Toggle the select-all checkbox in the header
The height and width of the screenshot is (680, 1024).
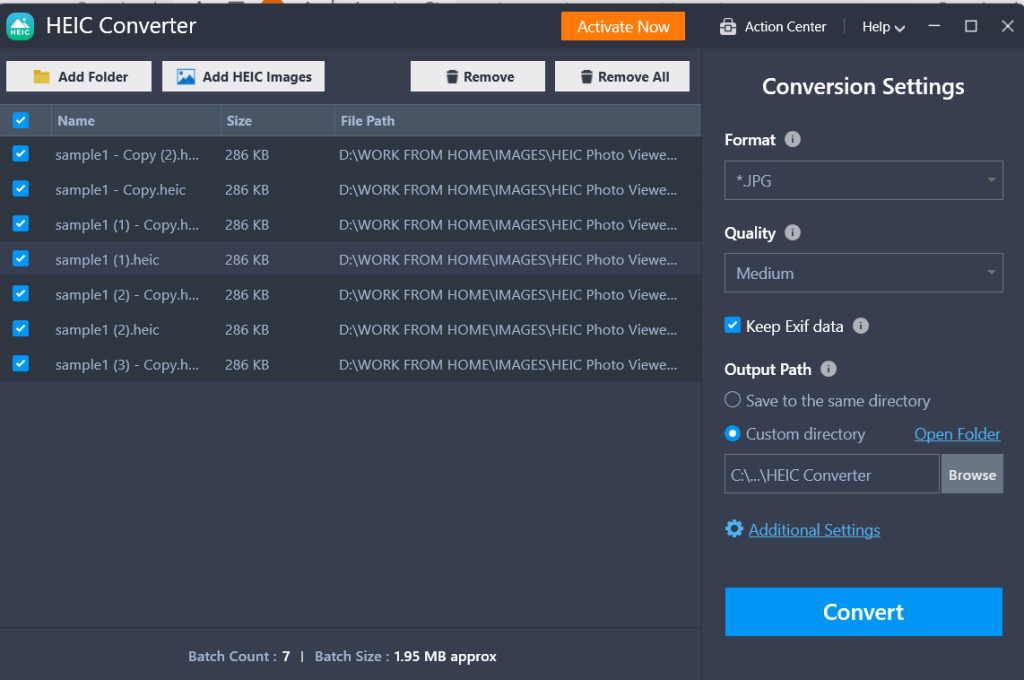coord(20,120)
